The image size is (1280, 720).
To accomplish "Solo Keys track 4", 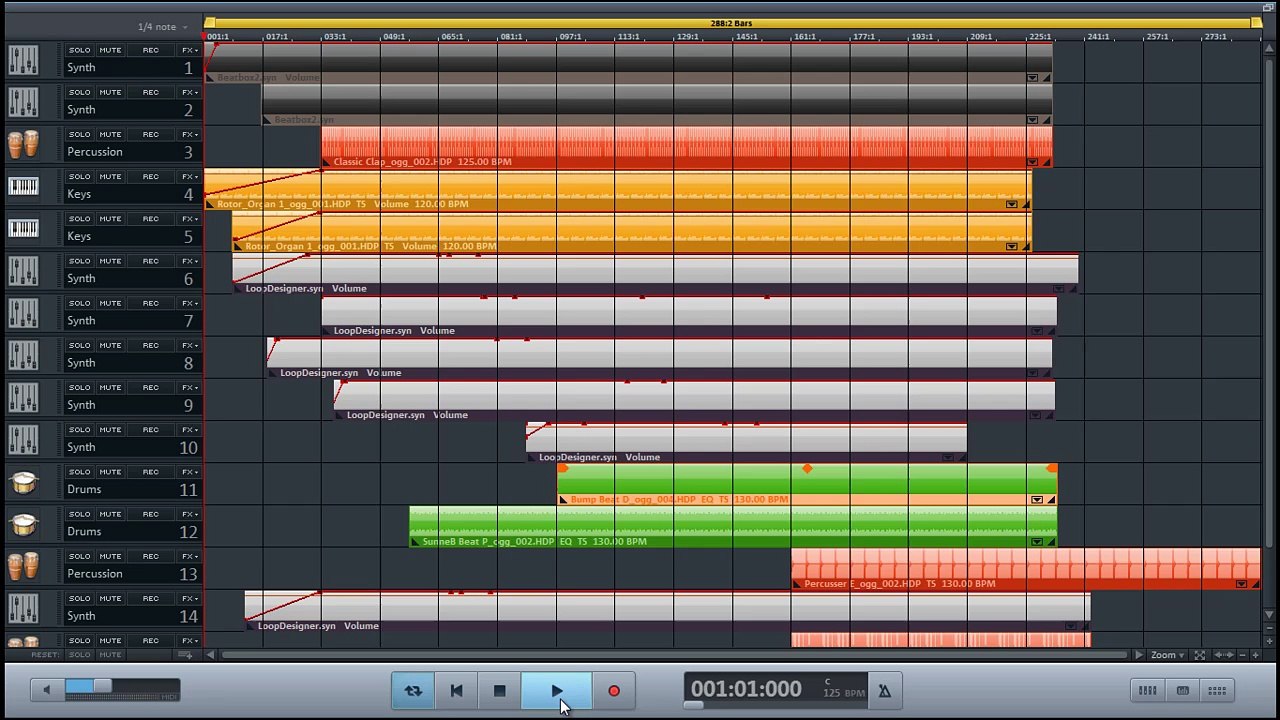I will [x=79, y=176].
